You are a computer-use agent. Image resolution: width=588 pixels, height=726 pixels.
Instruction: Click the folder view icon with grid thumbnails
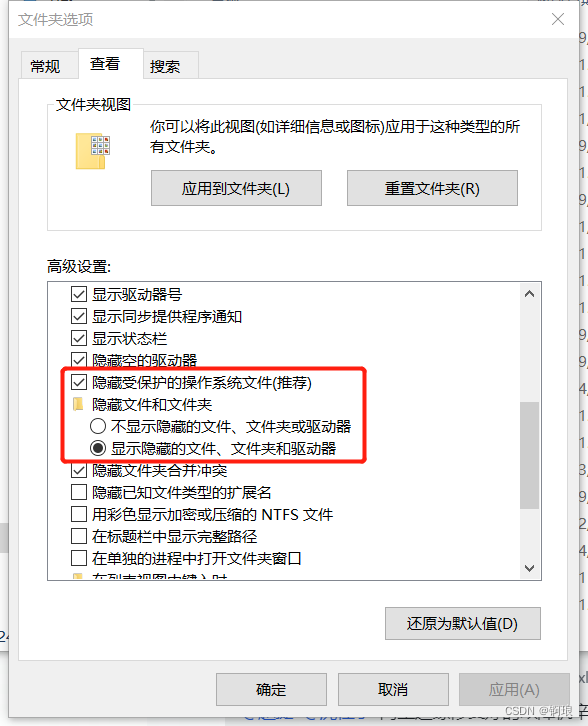[93, 151]
